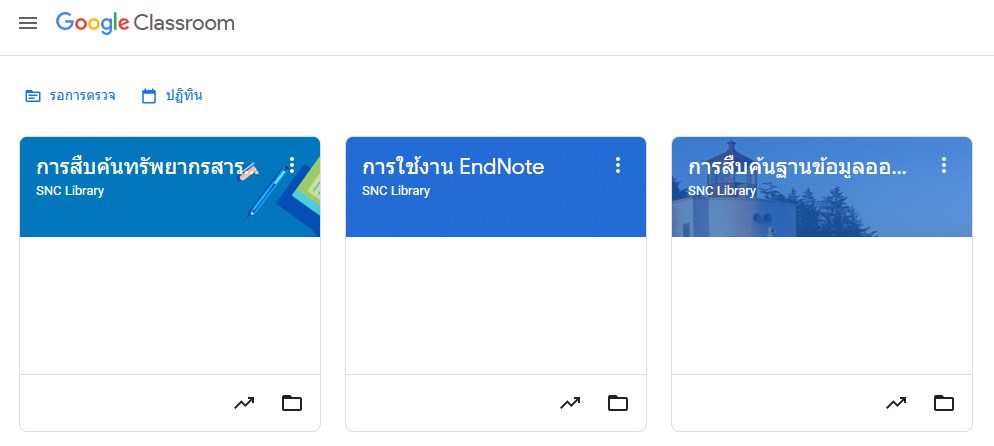Open the การใช้งาน EndNote class title
The width and height of the screenshot is (994, 446).
[453, 167]
